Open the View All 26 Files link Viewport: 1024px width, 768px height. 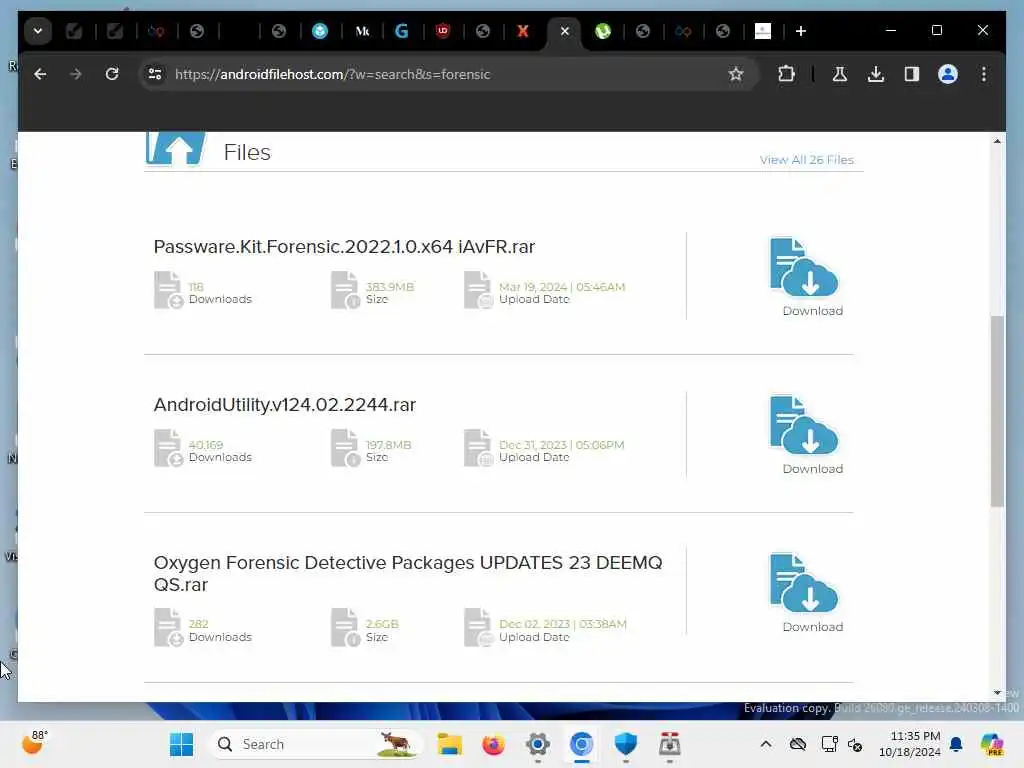807,160
